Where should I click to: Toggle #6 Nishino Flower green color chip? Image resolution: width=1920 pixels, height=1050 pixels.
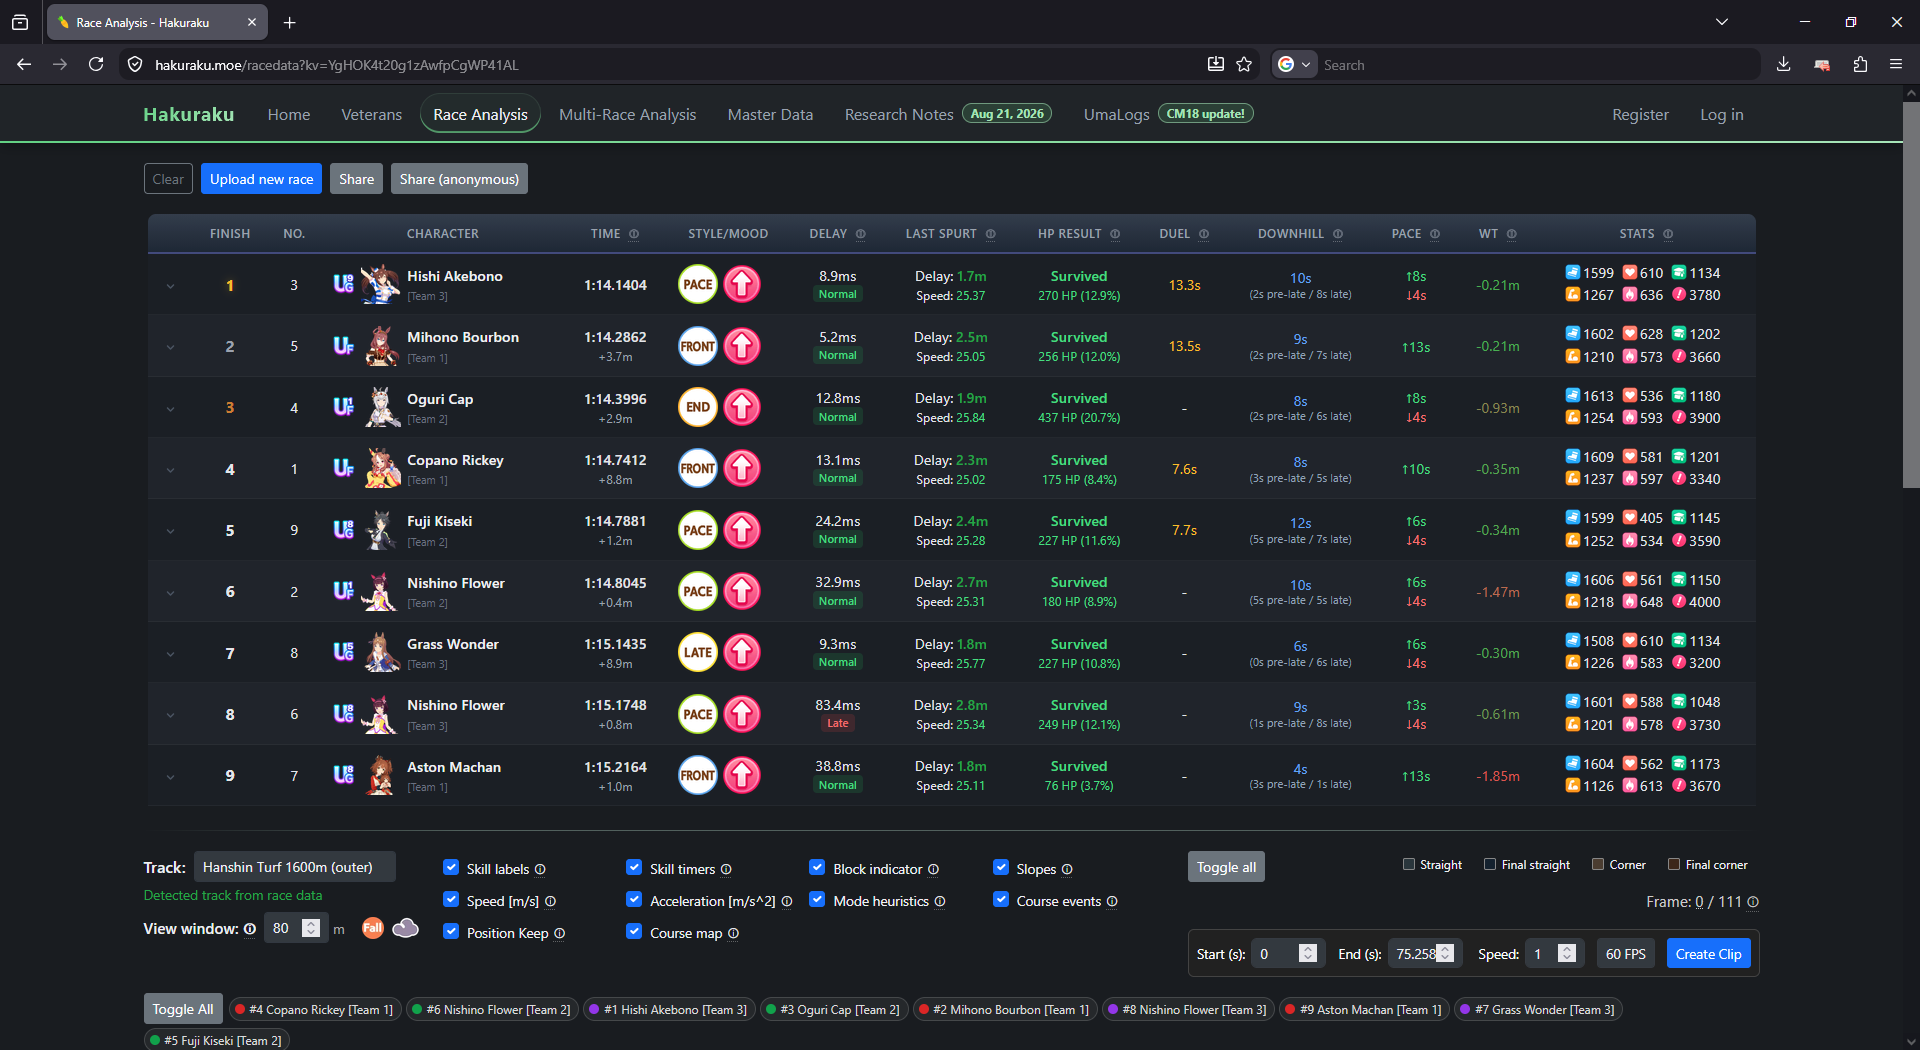492,1009
